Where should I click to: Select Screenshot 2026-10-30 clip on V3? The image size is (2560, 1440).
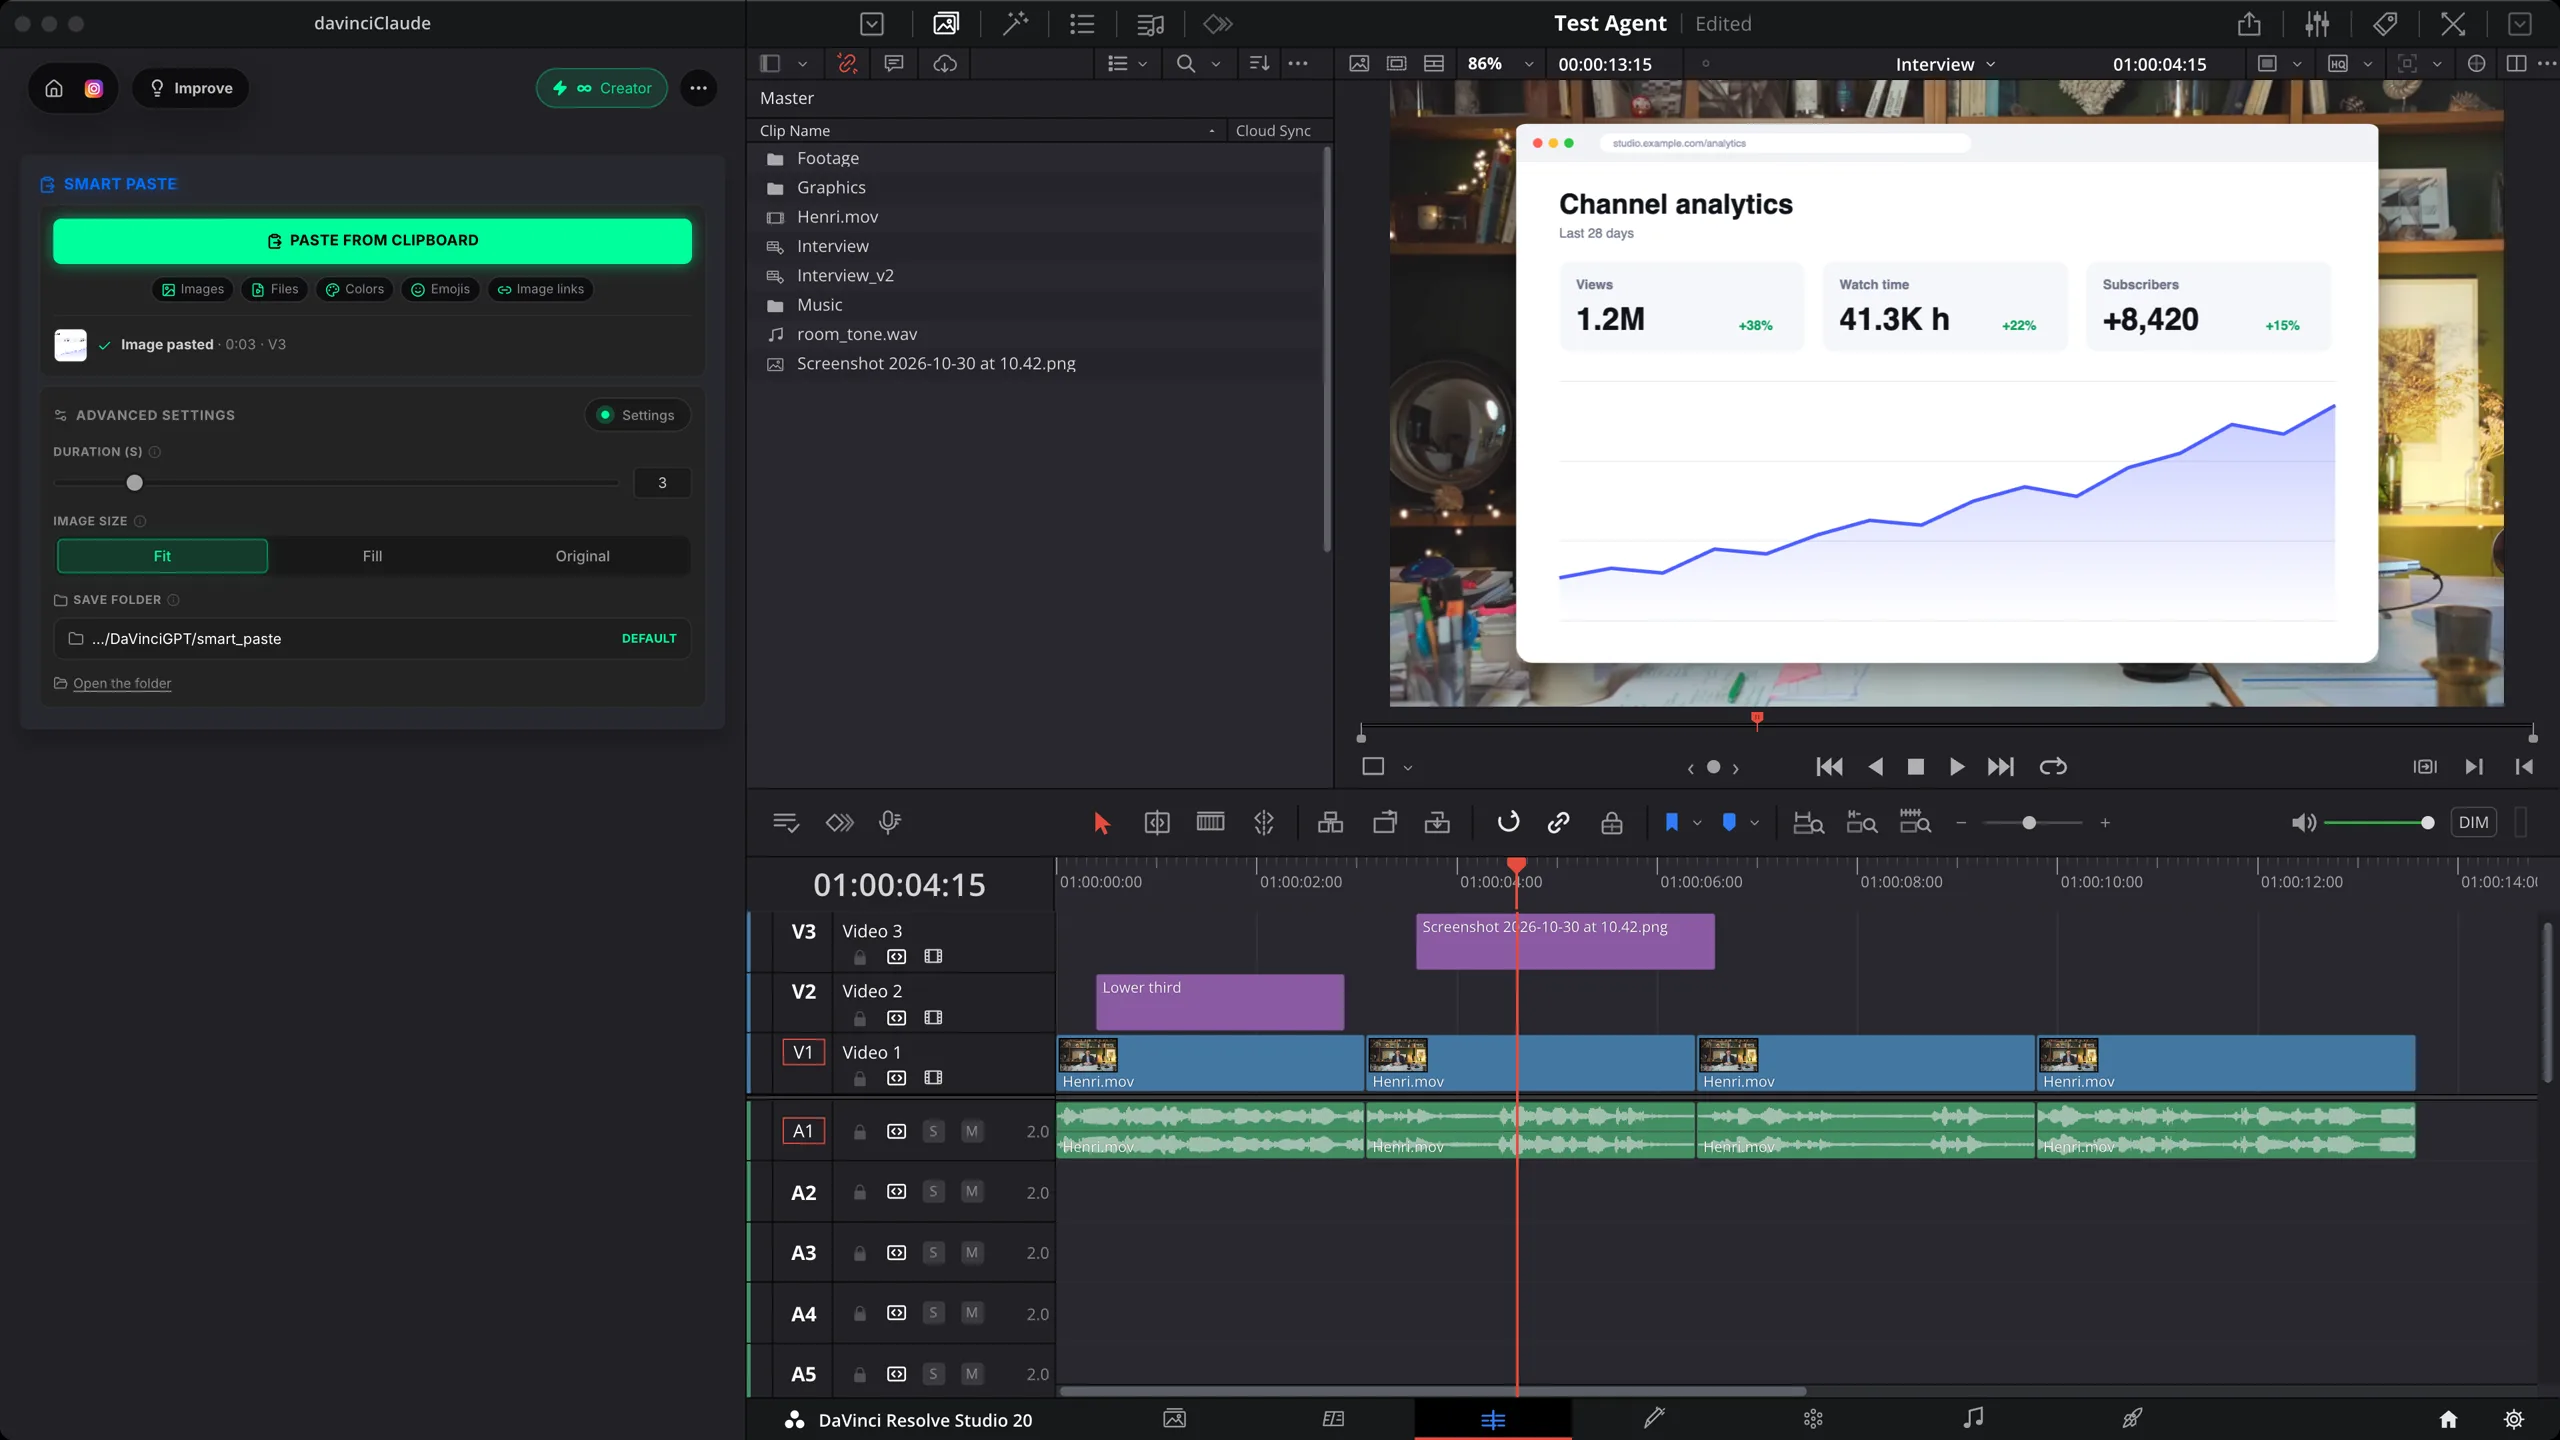(x=1565, y=941)
